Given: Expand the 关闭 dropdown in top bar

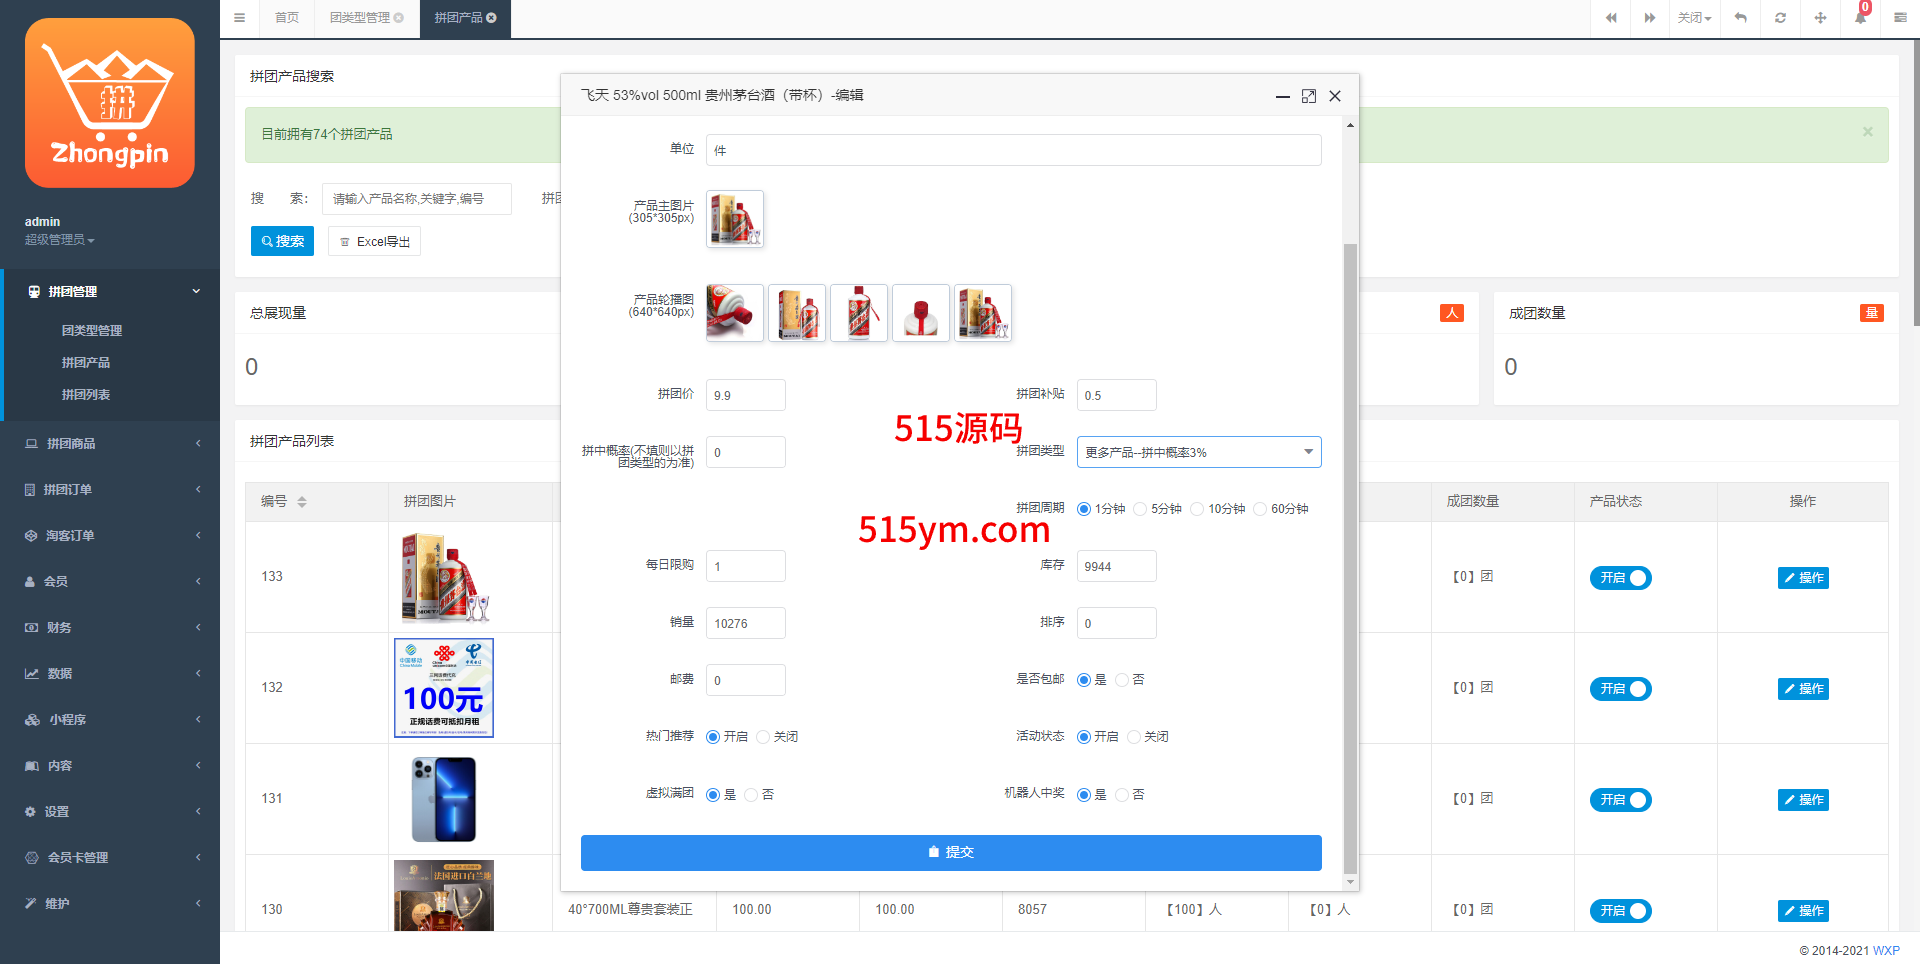Looking at the screenshot, I should click(x=1694, y=18).
